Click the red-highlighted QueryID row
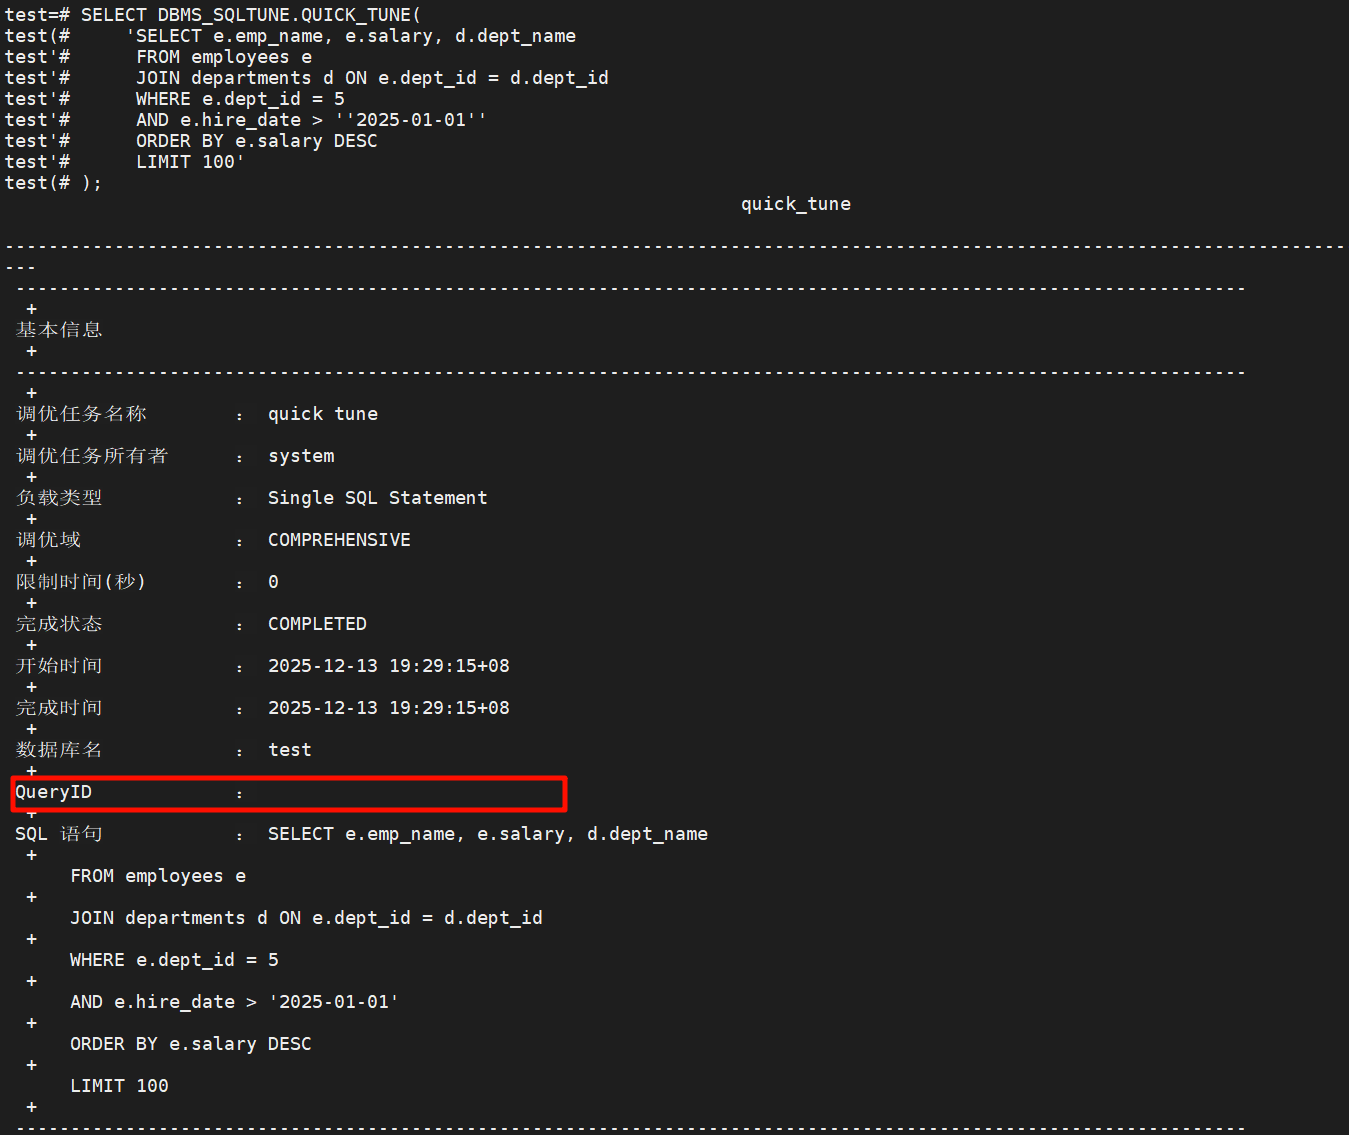This screenshot has height=1135, width=1349. tap(289, 793)
